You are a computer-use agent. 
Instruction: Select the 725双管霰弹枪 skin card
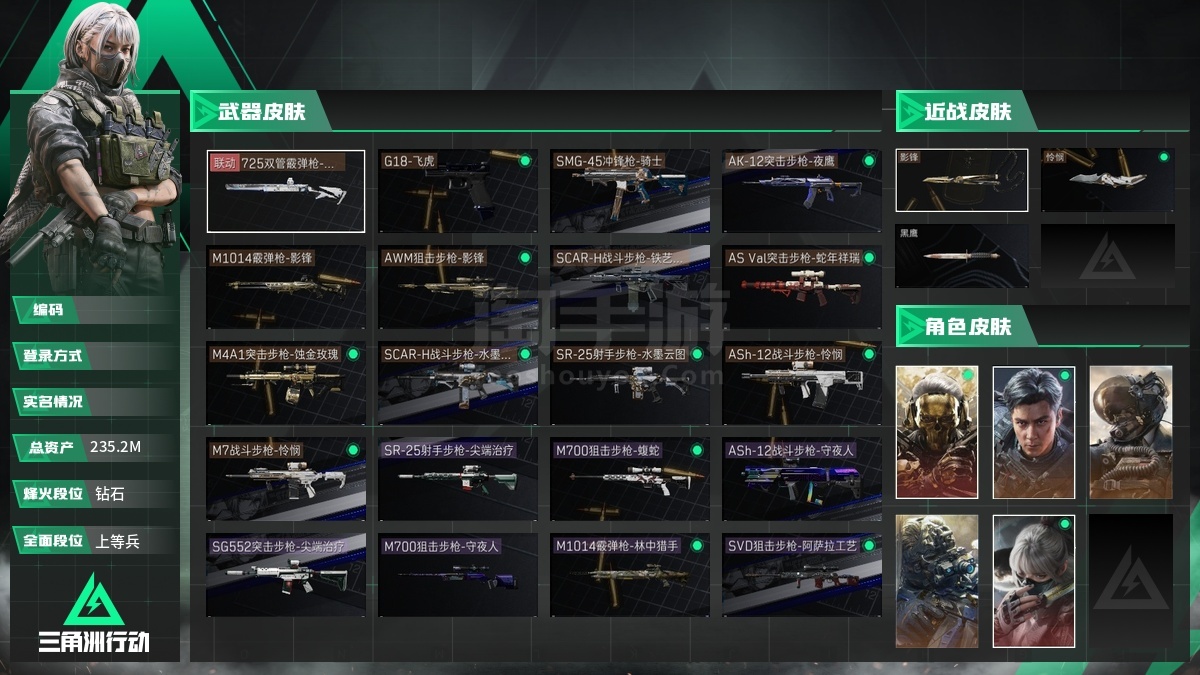click(x=286, y=191)
